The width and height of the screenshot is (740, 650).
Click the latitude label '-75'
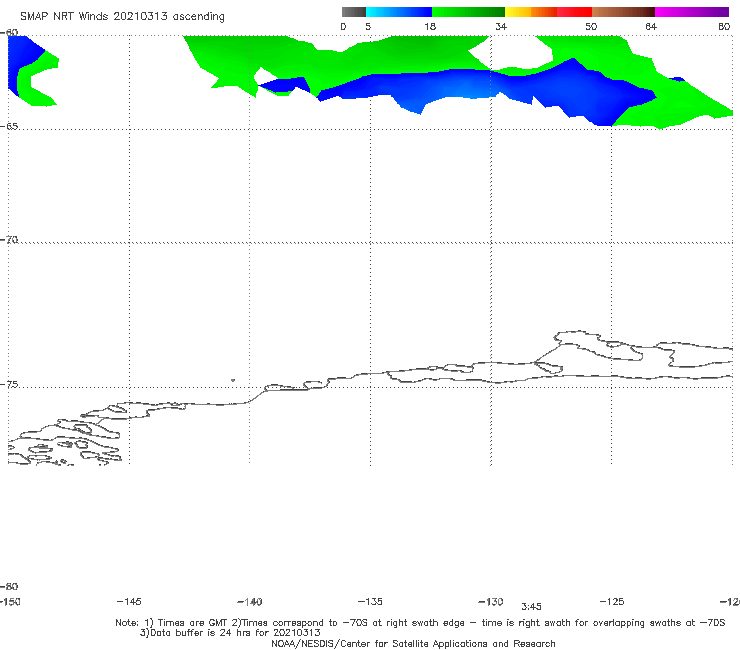(x=9, y=385)
